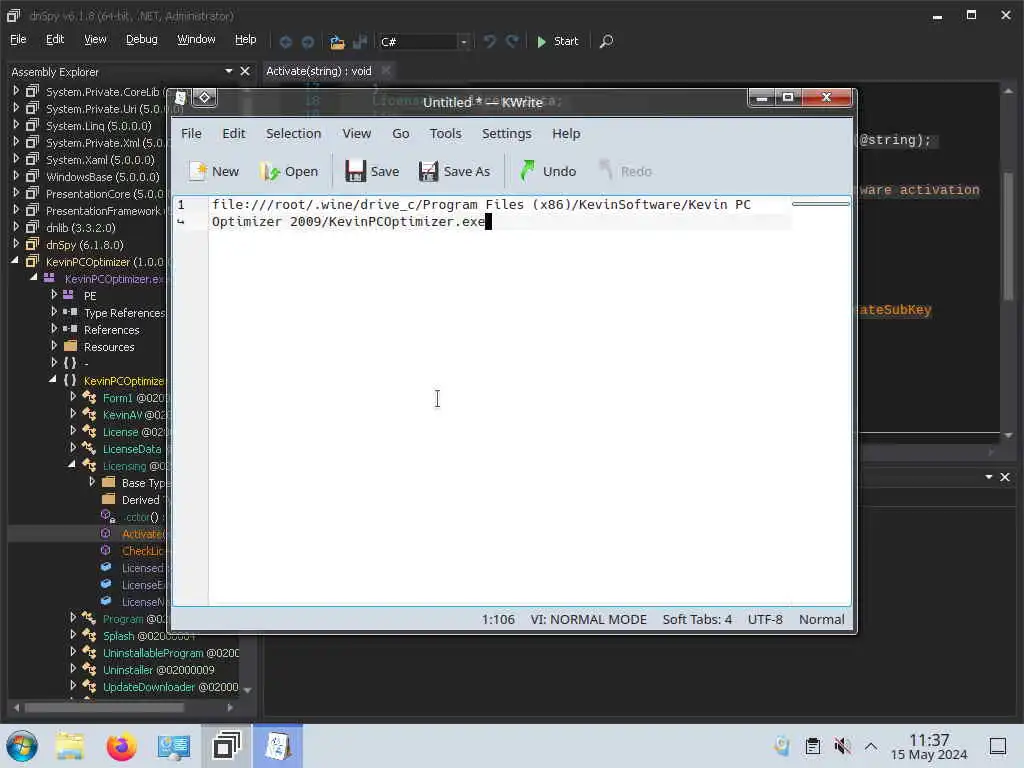Open KWrite Go menu
The height and width of the screenshot is (768, 1024).
click(x=401, y=133)
